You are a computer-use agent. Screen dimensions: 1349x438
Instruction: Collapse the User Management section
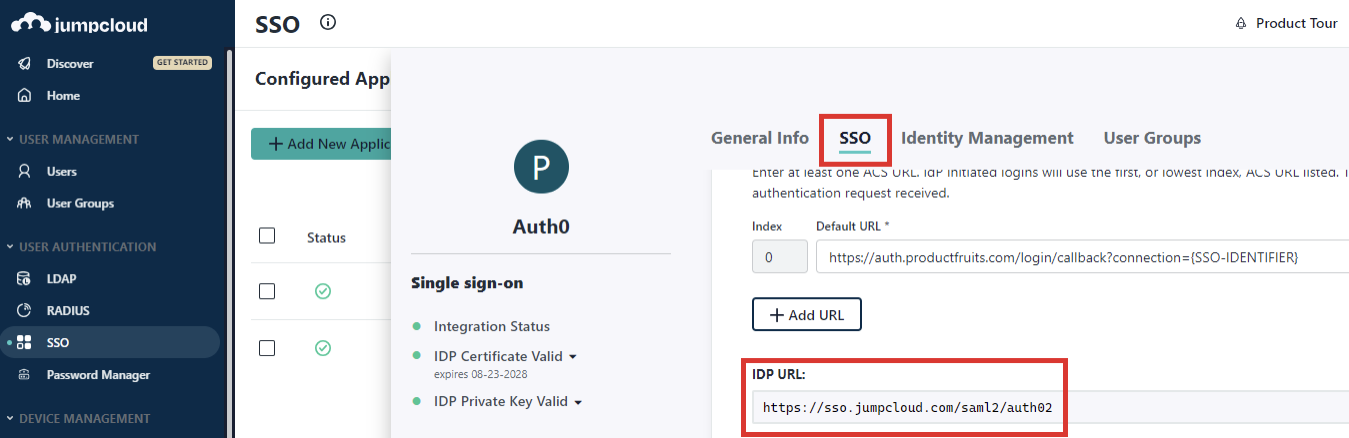72,139
